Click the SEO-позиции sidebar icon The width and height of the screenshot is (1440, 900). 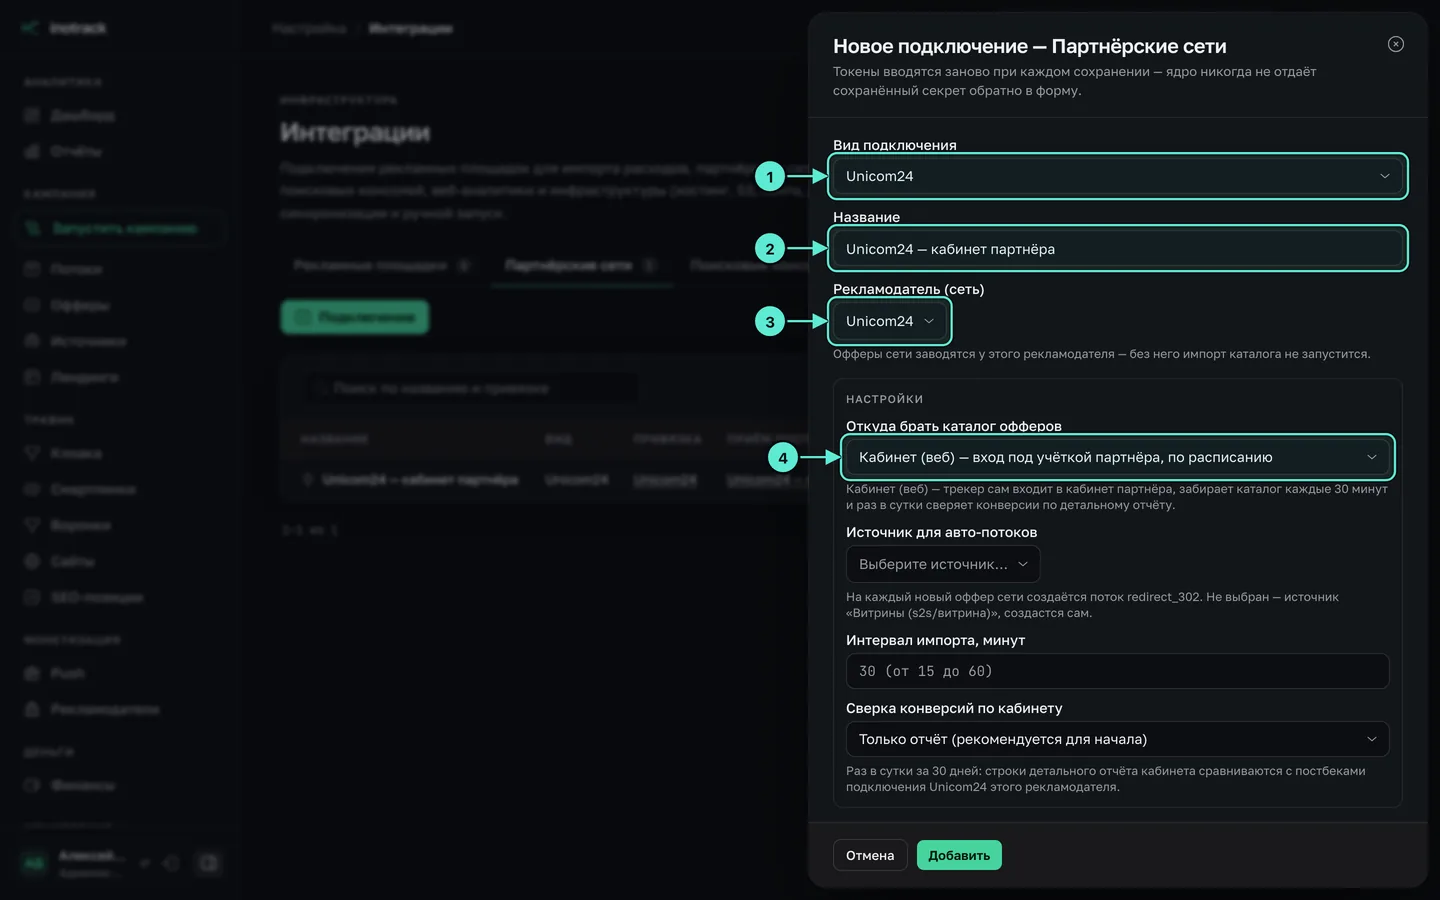pyautogui.click(x=32, y=597)
